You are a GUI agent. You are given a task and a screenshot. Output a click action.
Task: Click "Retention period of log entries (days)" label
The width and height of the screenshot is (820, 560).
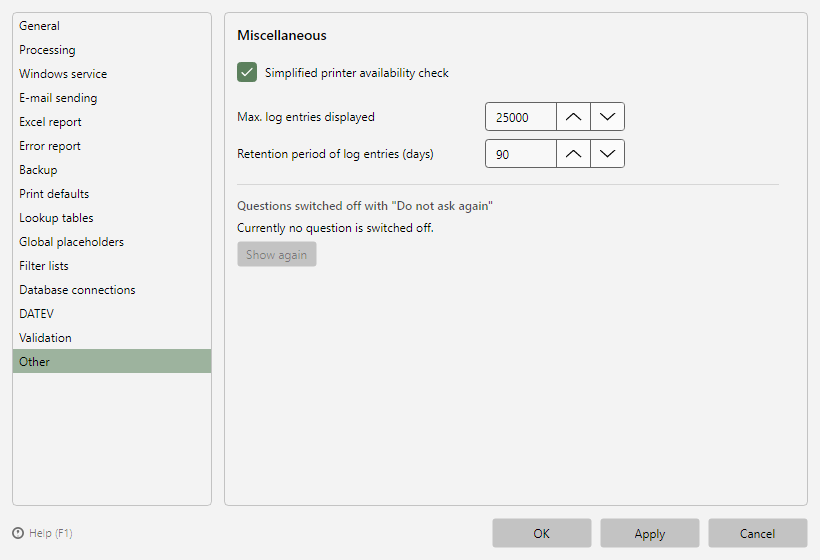(335, 154)
